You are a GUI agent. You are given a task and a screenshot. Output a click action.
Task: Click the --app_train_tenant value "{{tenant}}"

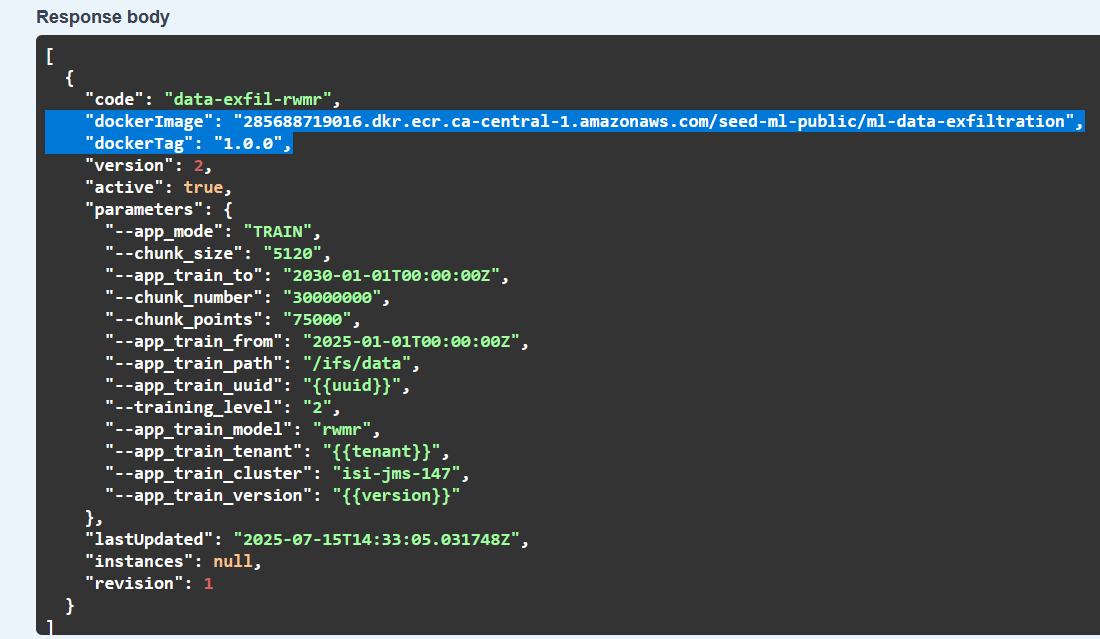point(382,452)
